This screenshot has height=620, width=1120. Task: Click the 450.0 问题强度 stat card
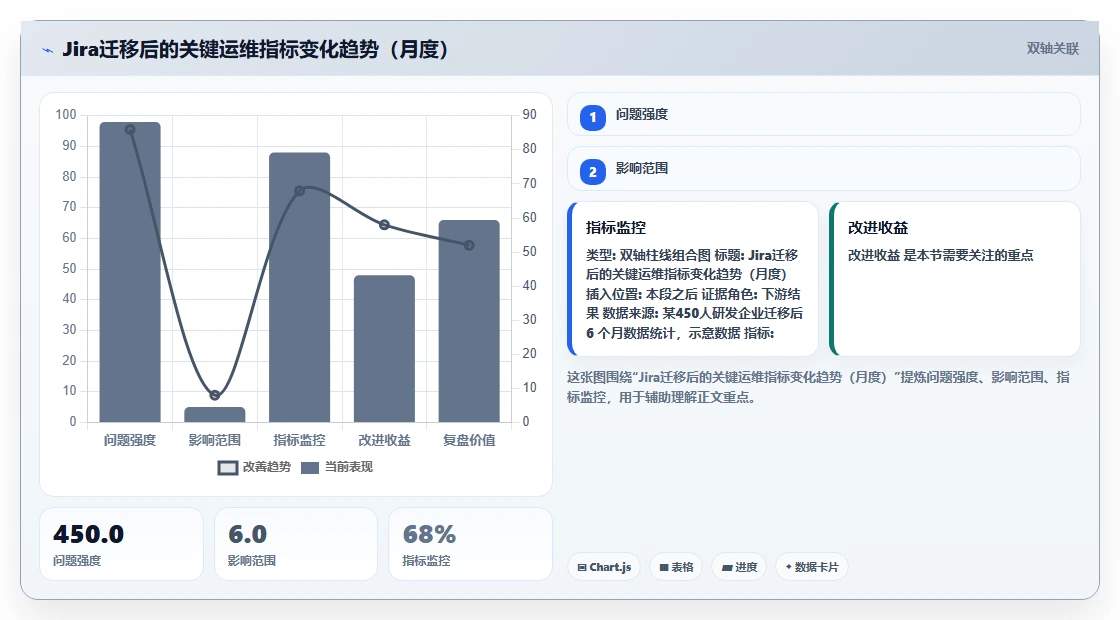point(121,544)
